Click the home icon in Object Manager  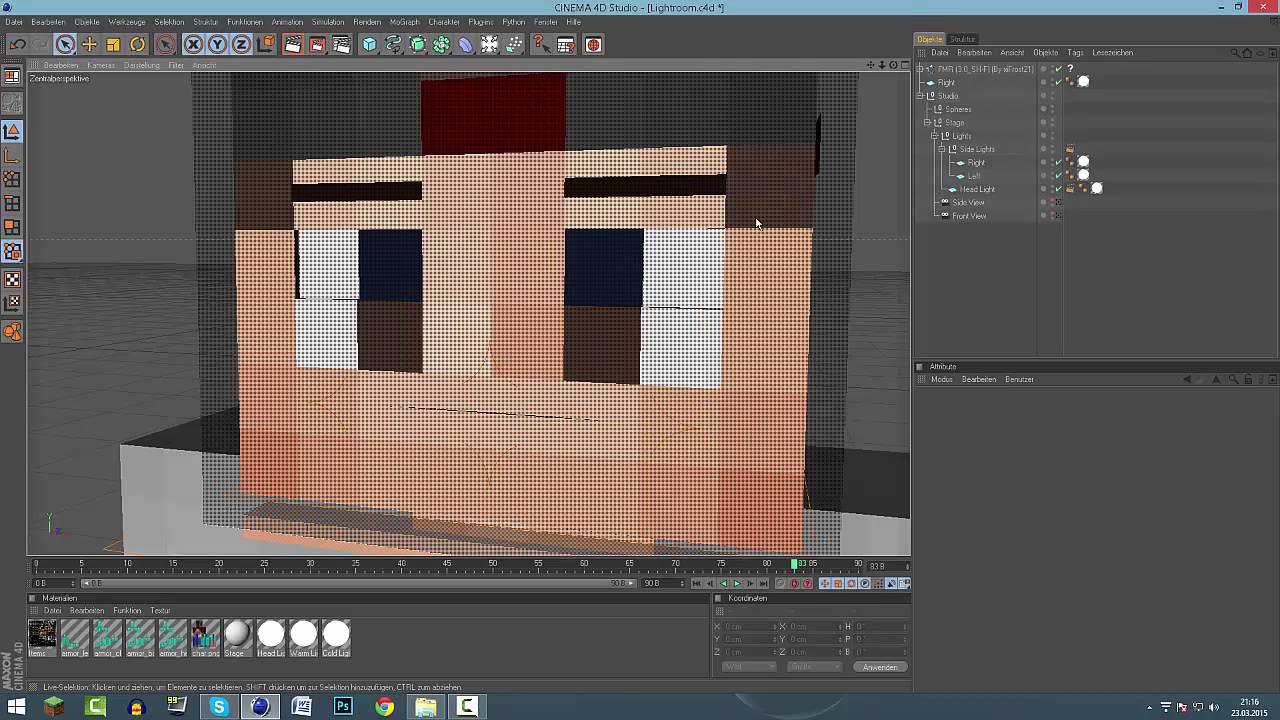[1246, 53]
